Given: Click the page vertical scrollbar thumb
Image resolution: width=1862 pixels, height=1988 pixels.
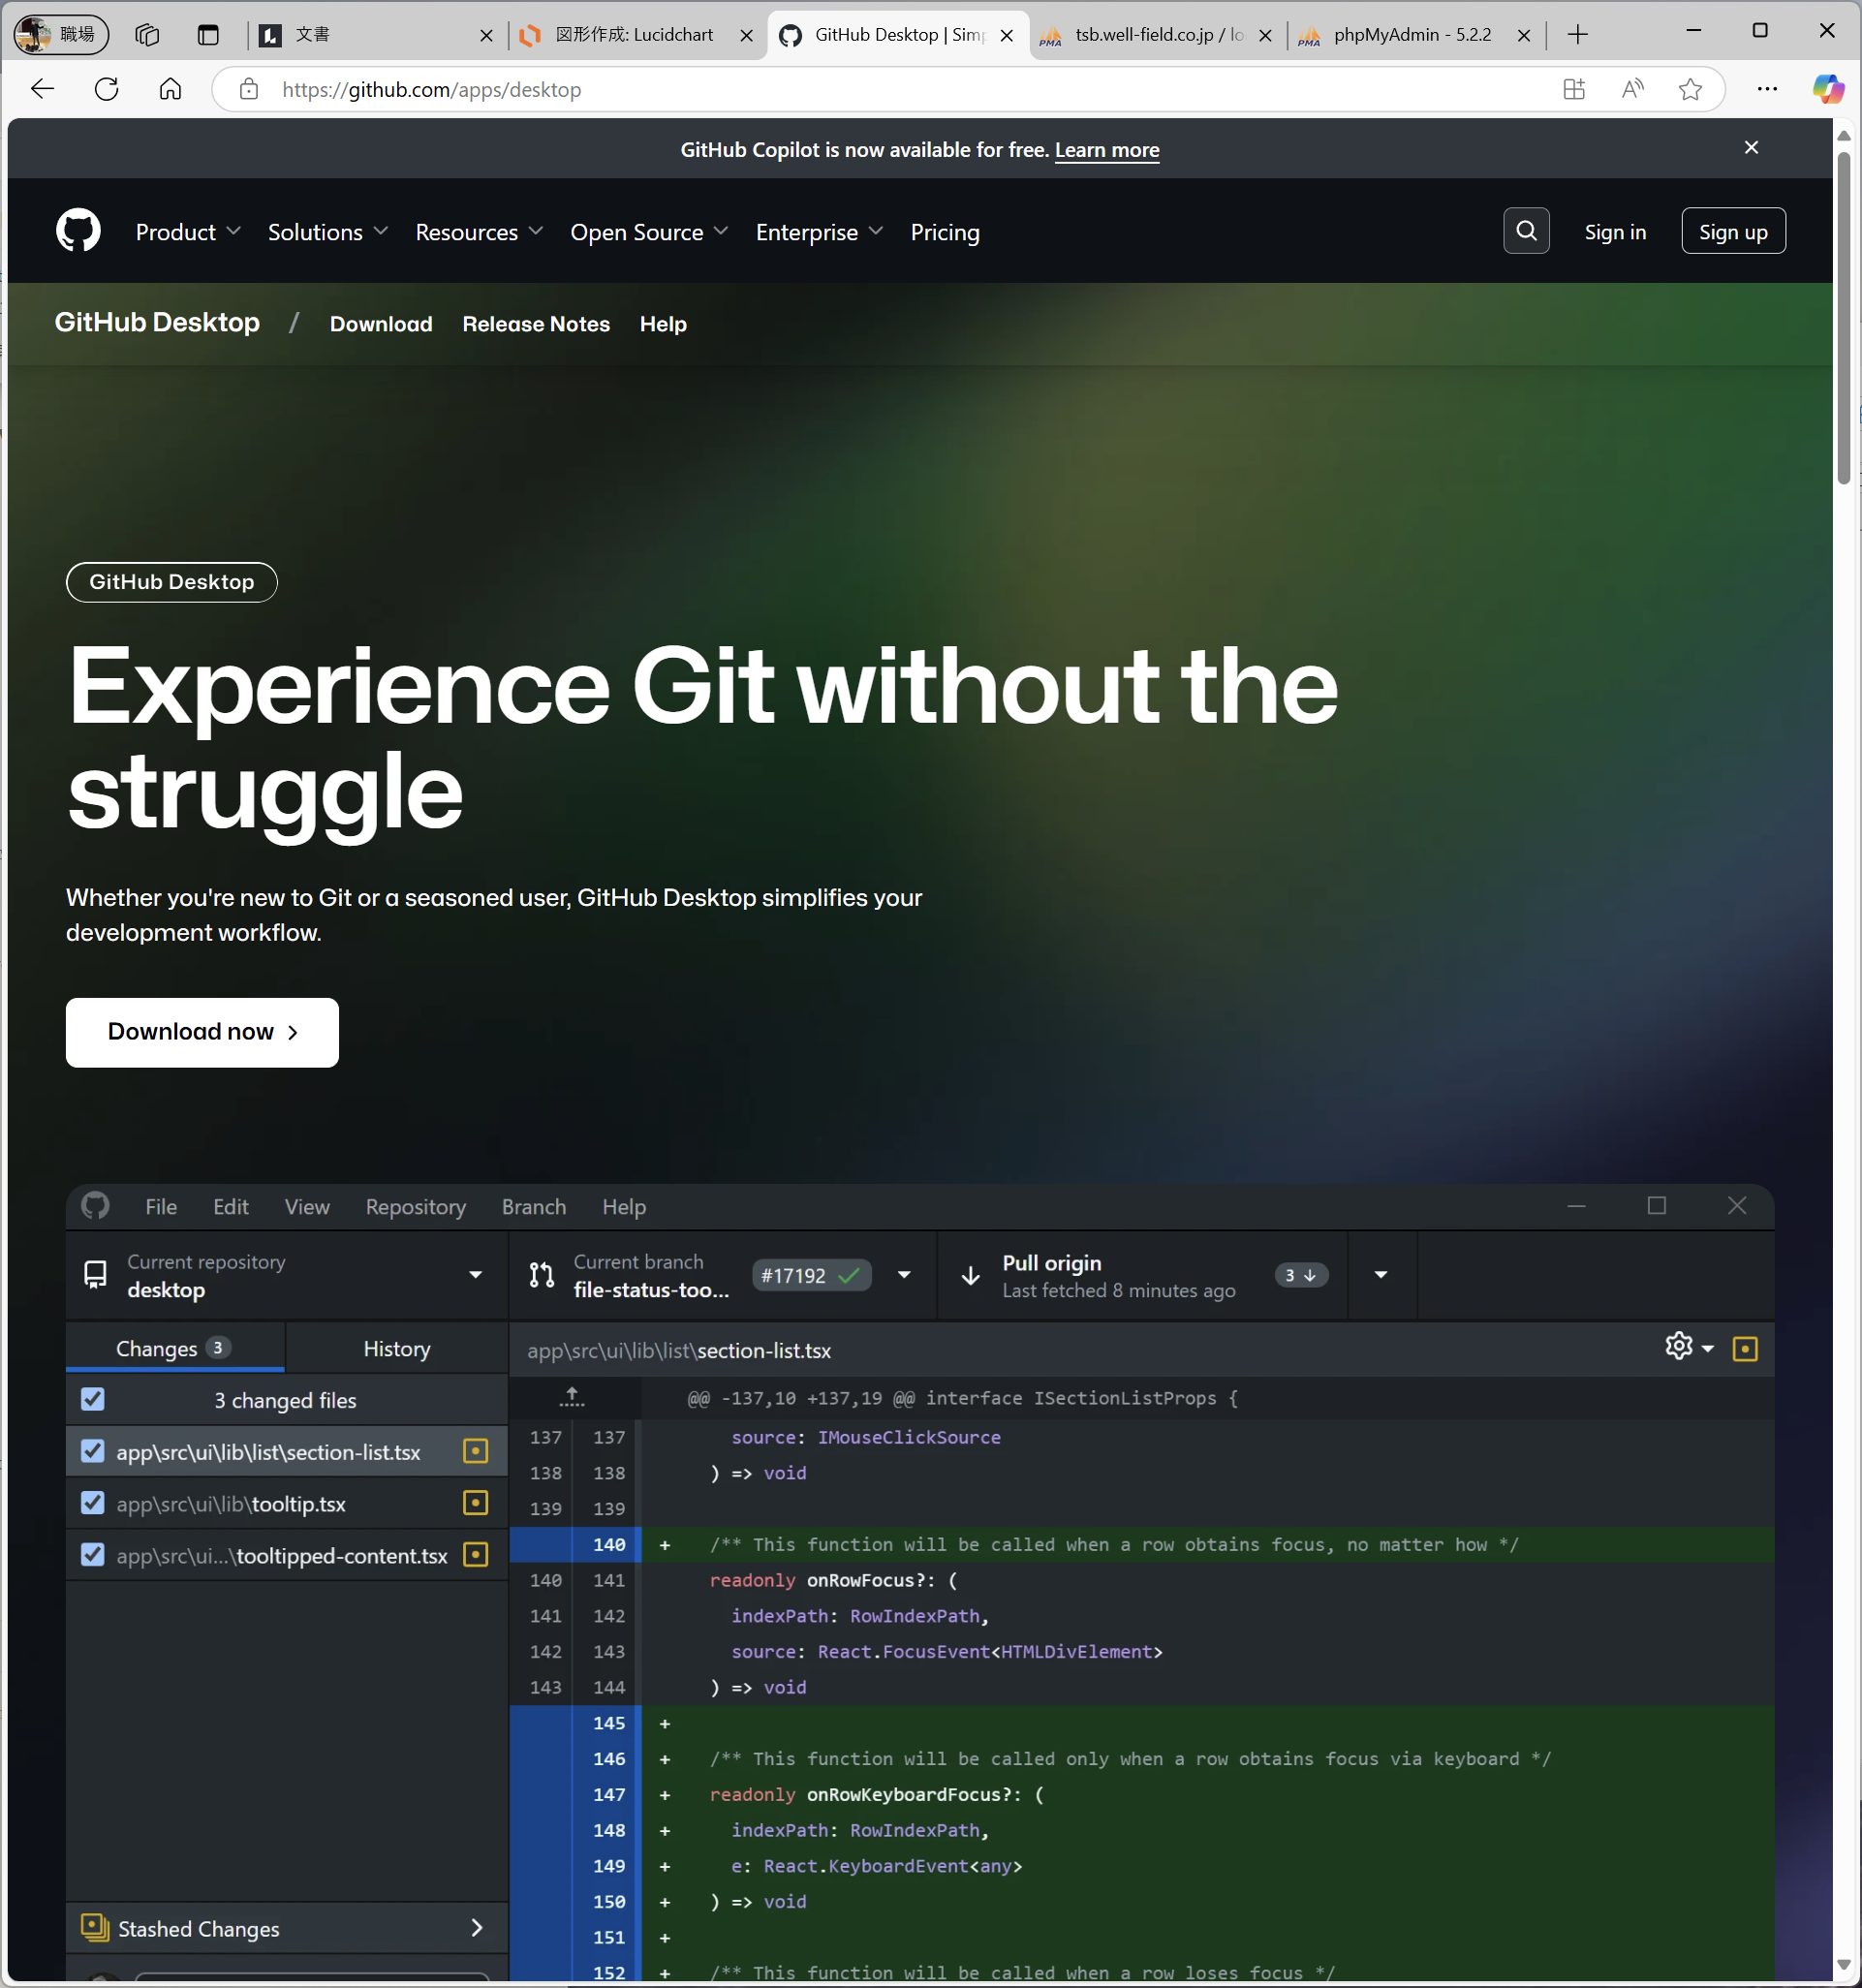Looking at the screenshot, I should pyautogui.click(x=1843, y=318).
